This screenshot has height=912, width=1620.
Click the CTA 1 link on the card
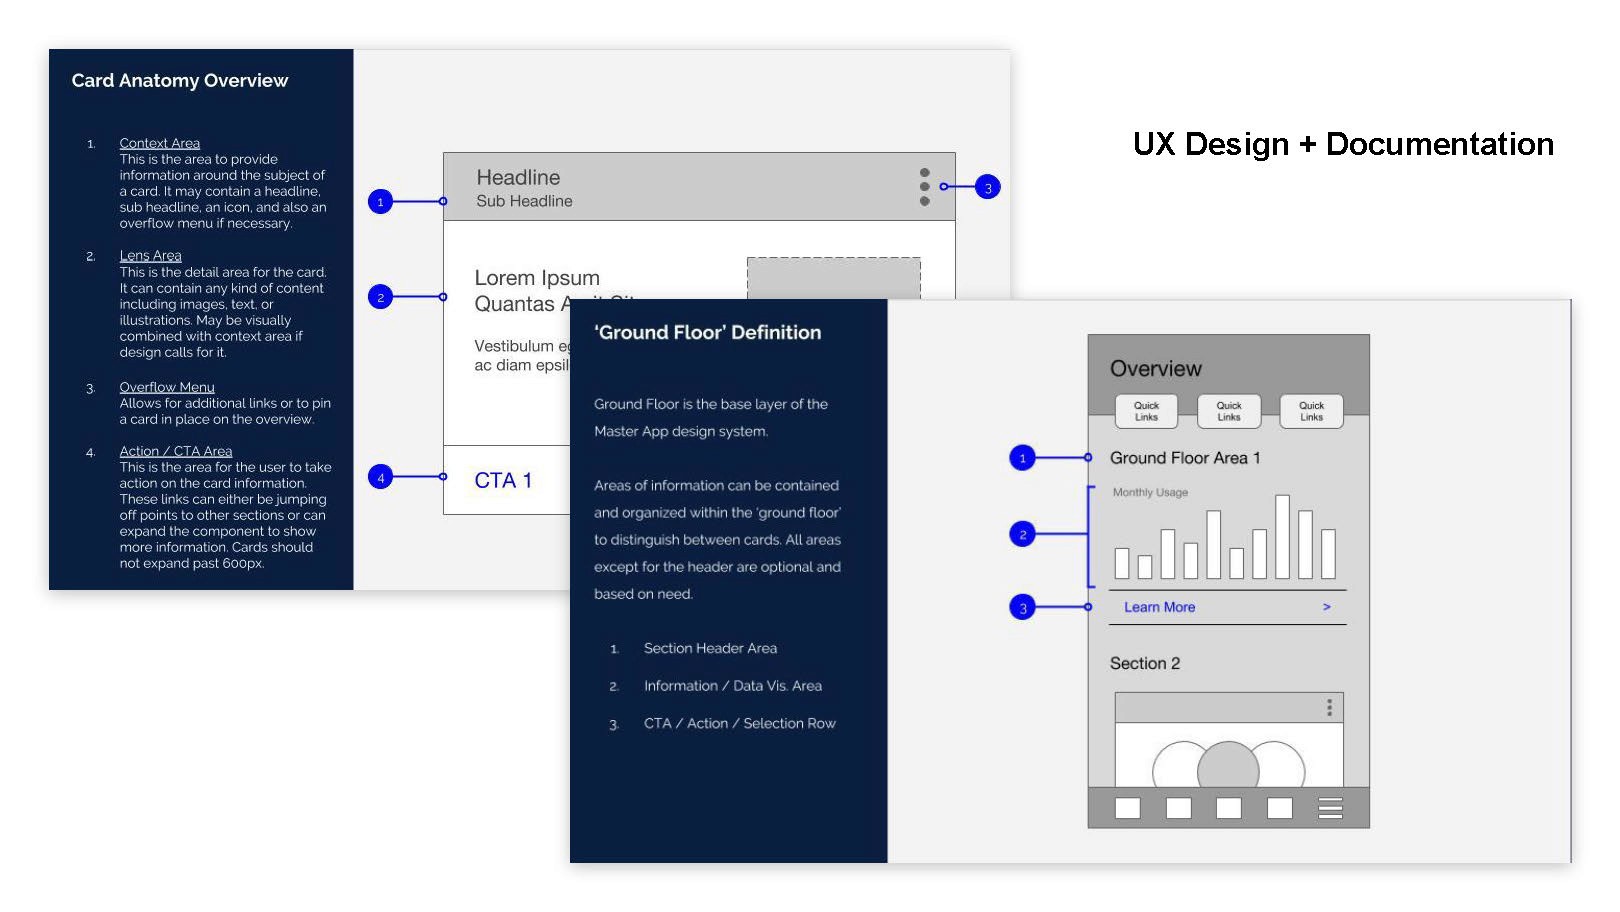tap(503, 480)
